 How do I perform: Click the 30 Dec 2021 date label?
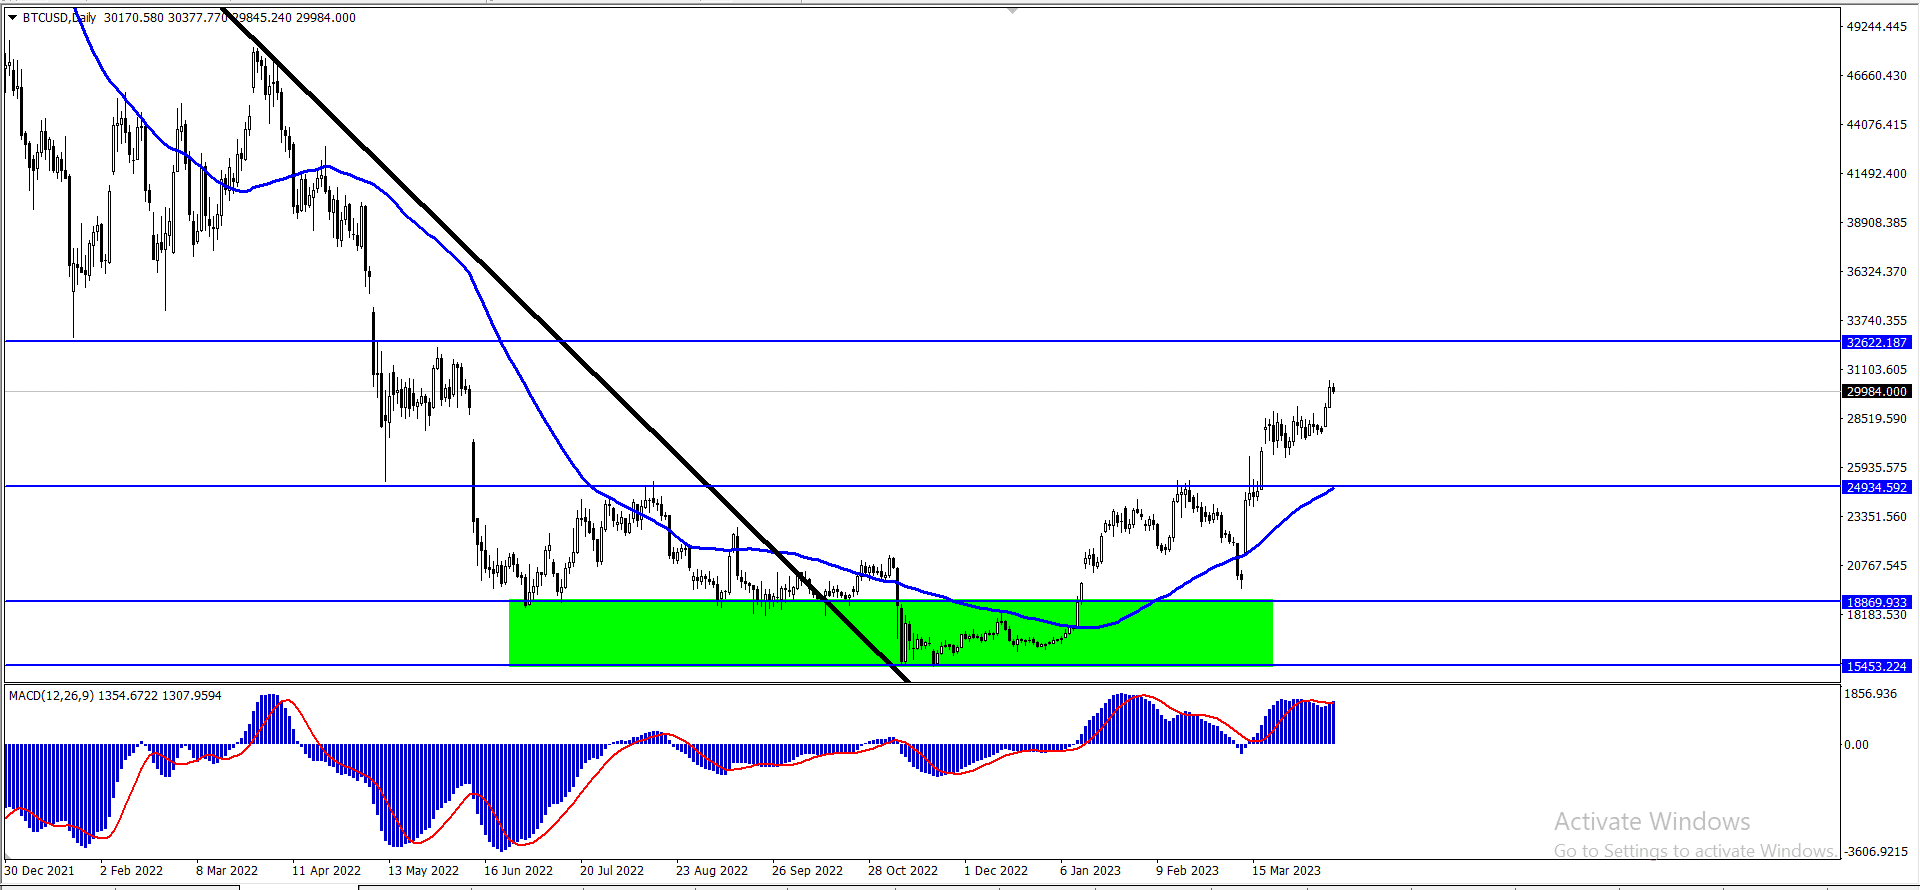tap(39, 870)
